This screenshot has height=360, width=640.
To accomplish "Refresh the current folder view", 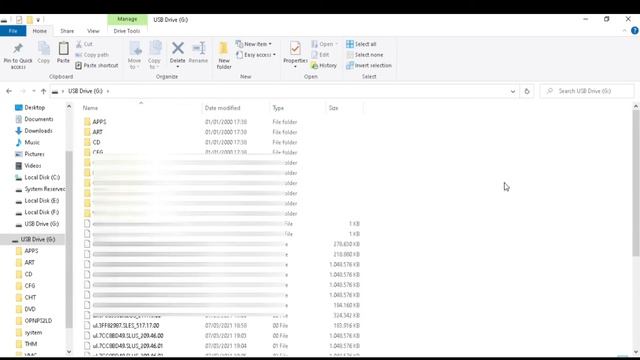I will click(x=527, y=91).
